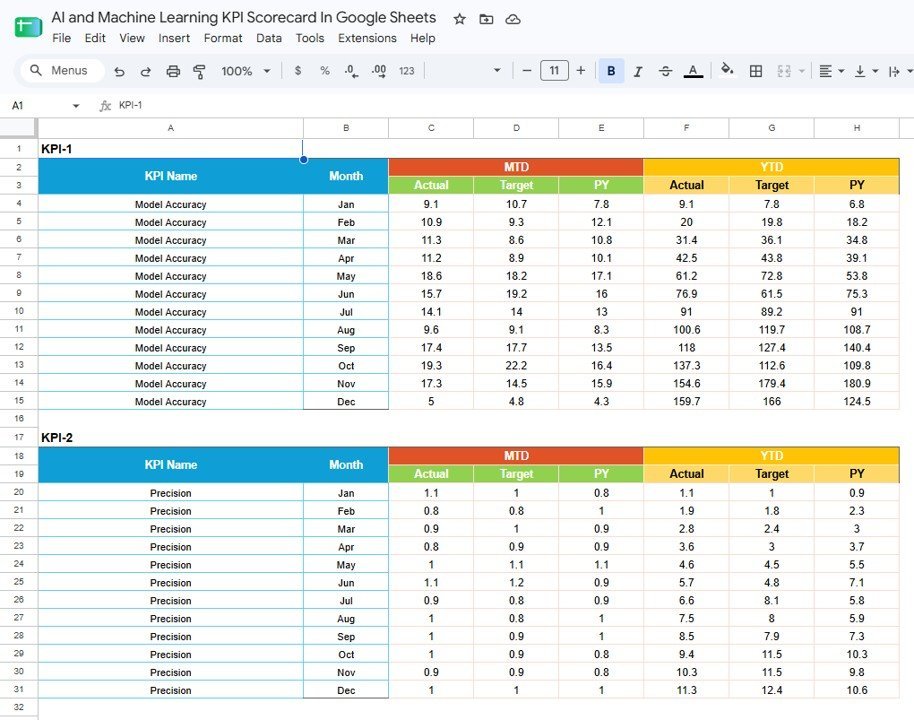
Task: Open the Format menu
Action: click(x=223, y=38)
